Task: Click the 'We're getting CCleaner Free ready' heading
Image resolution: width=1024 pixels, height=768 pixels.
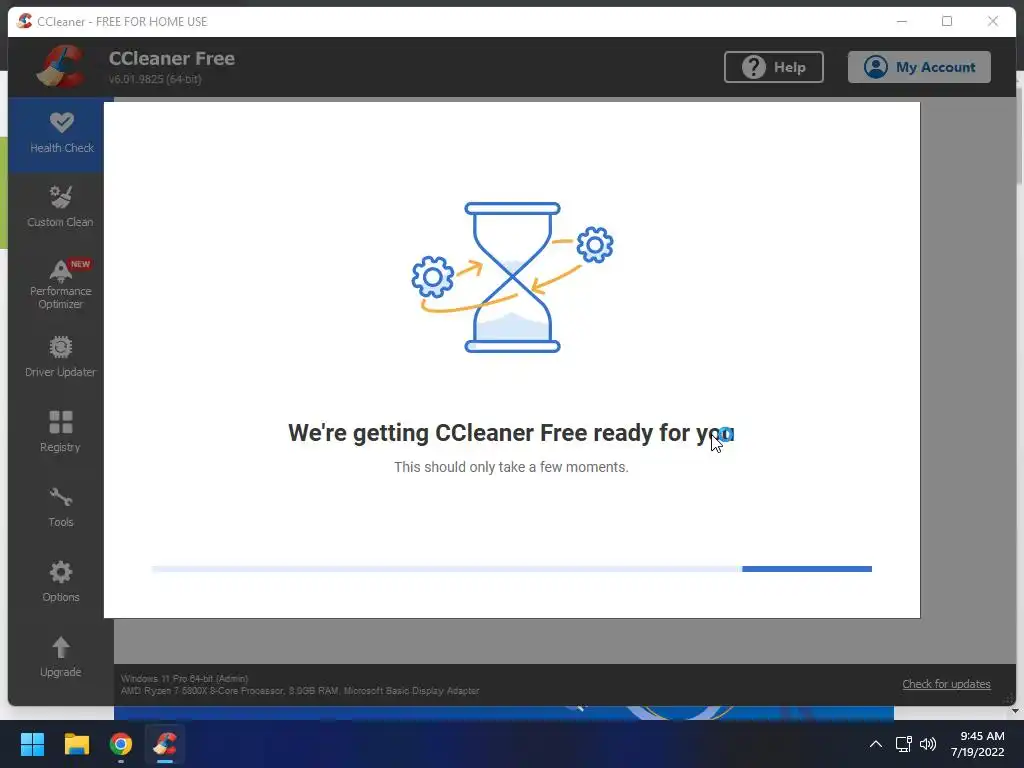Action: 511,433
